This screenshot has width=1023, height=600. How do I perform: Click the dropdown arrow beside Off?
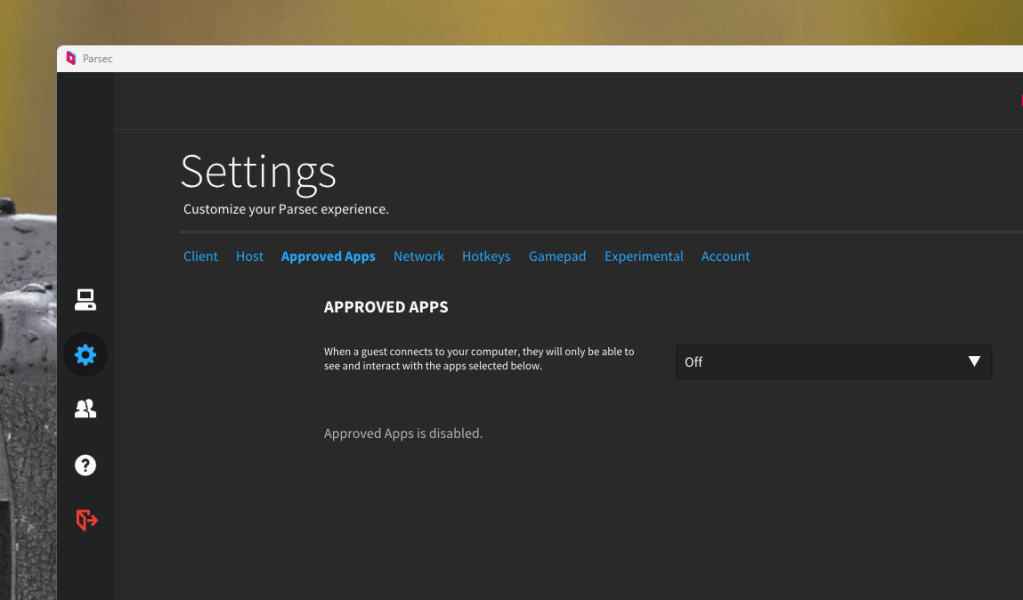[974, 361]
